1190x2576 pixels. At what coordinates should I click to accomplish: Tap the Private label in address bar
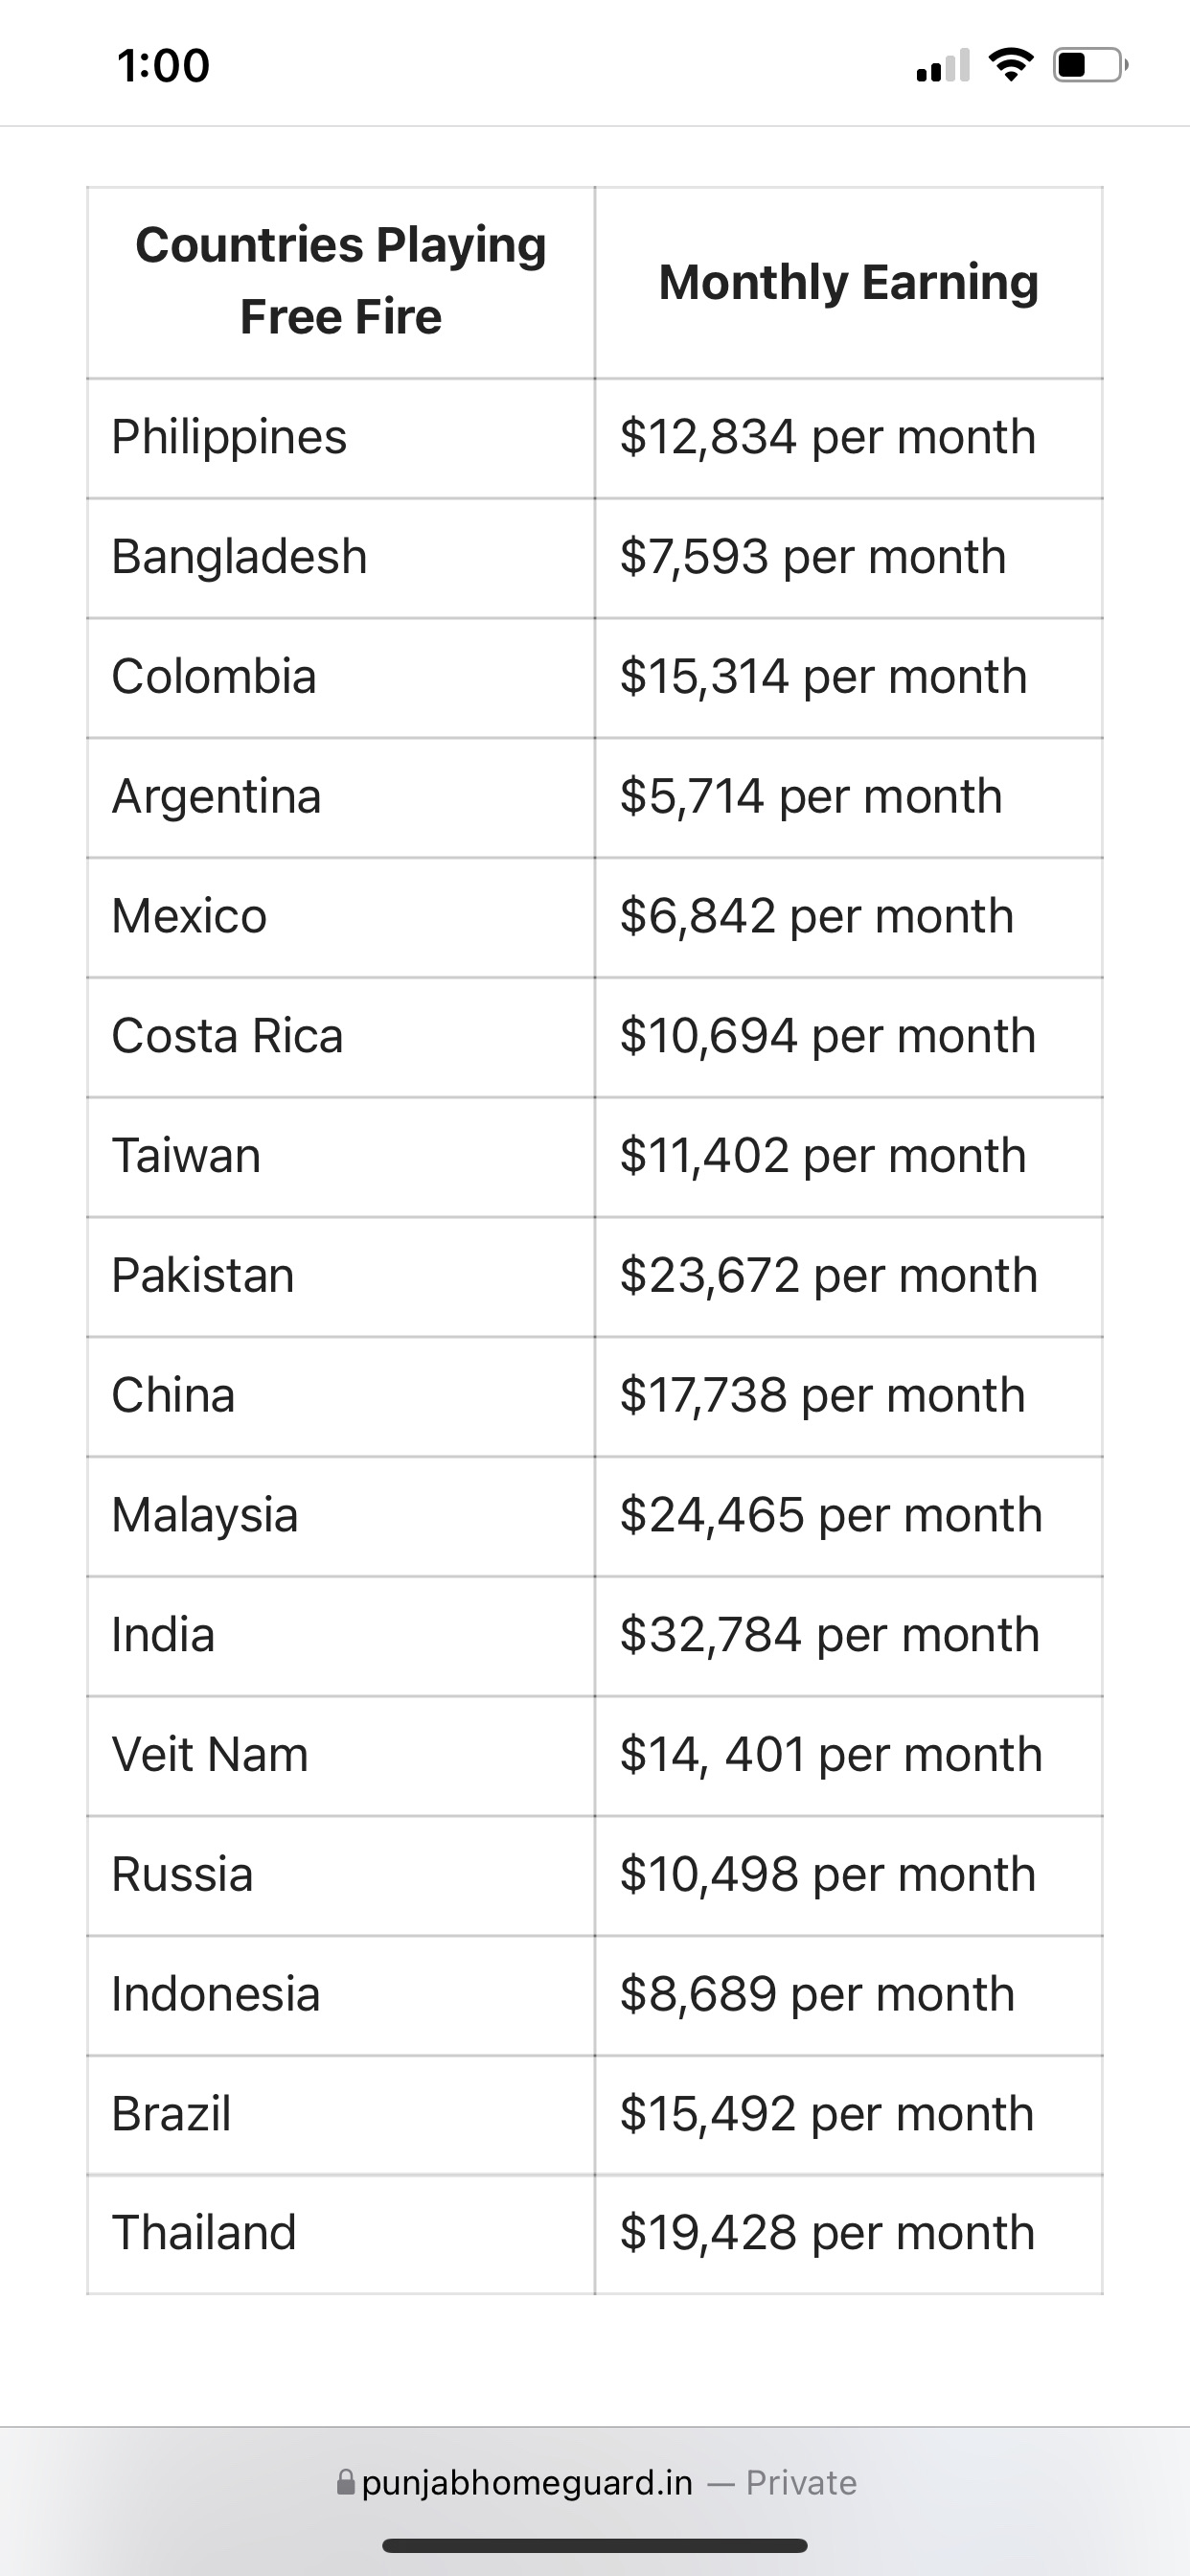pos(801,2482)
